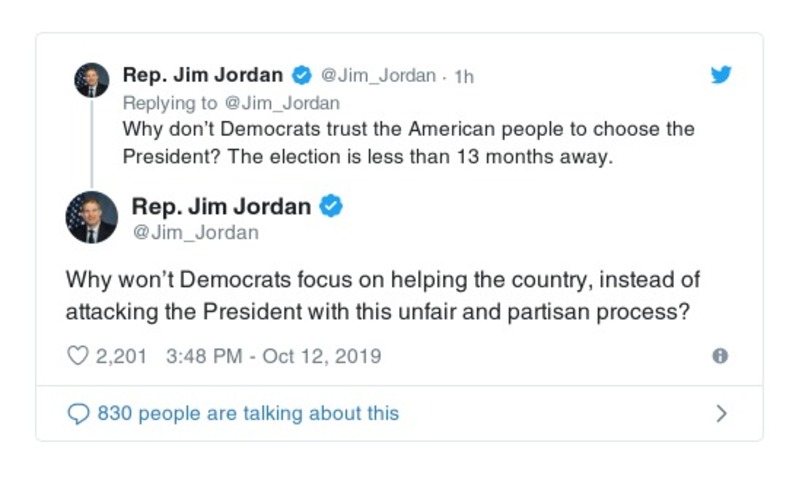Viewport: 799px width, 490px height.
Task: Click the @Jim_Jordan handle next to '1h'
Action: [378, 76]
